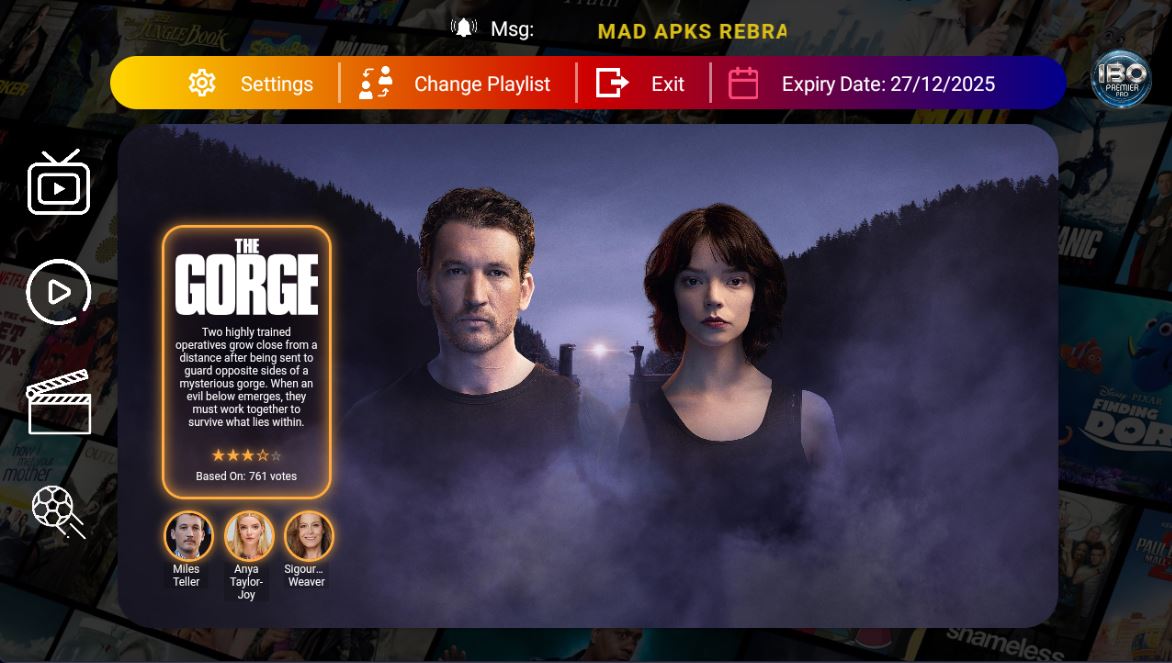The image size is (1172, 663).
Task: Click the scrolling MAD APKS message
Action: pyautogui.click(x=692, y=31)
